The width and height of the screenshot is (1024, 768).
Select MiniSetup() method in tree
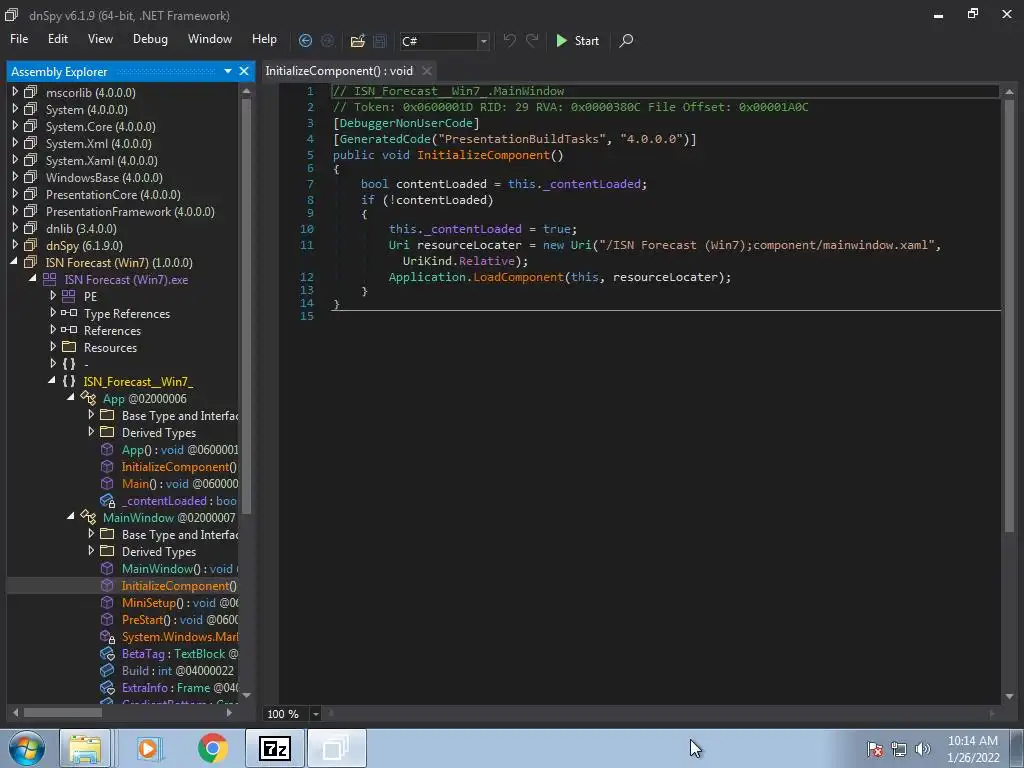pos(180,603)
